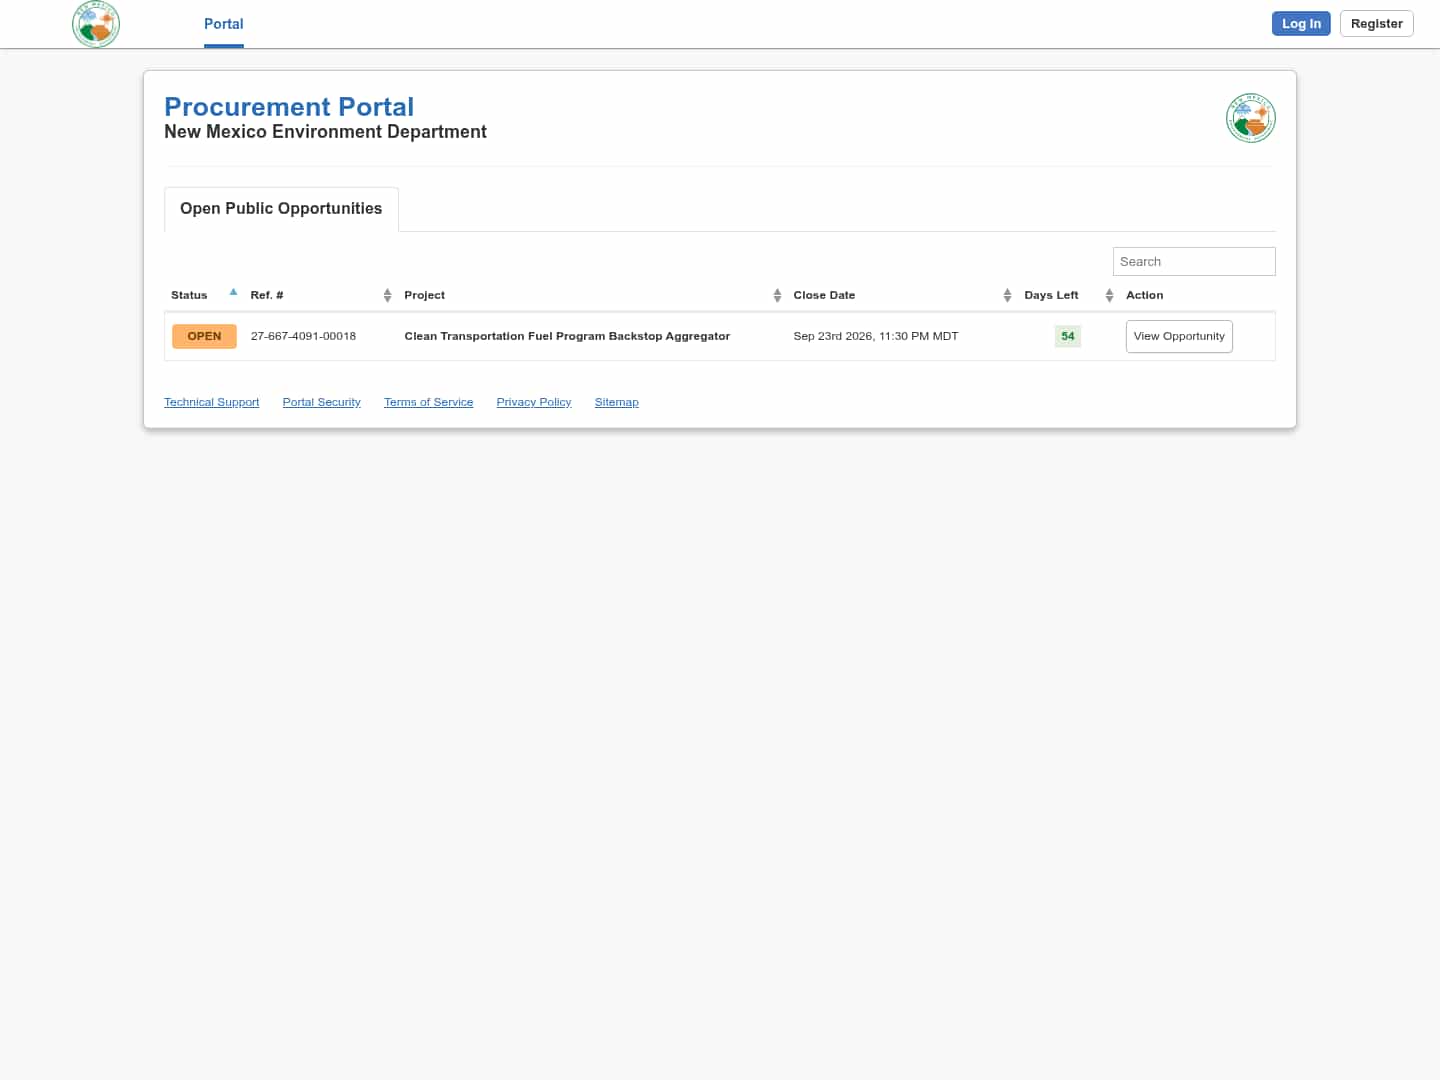This screenshot has width=1440, height=1080.
Task: Open the Portal Security link
Action: (x=321, y=402)
